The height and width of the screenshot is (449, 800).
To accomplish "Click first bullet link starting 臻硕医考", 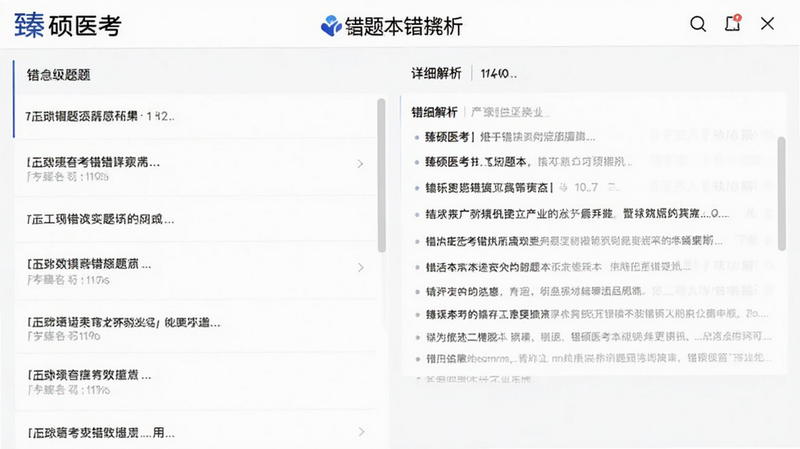I will tap(510, 137).
